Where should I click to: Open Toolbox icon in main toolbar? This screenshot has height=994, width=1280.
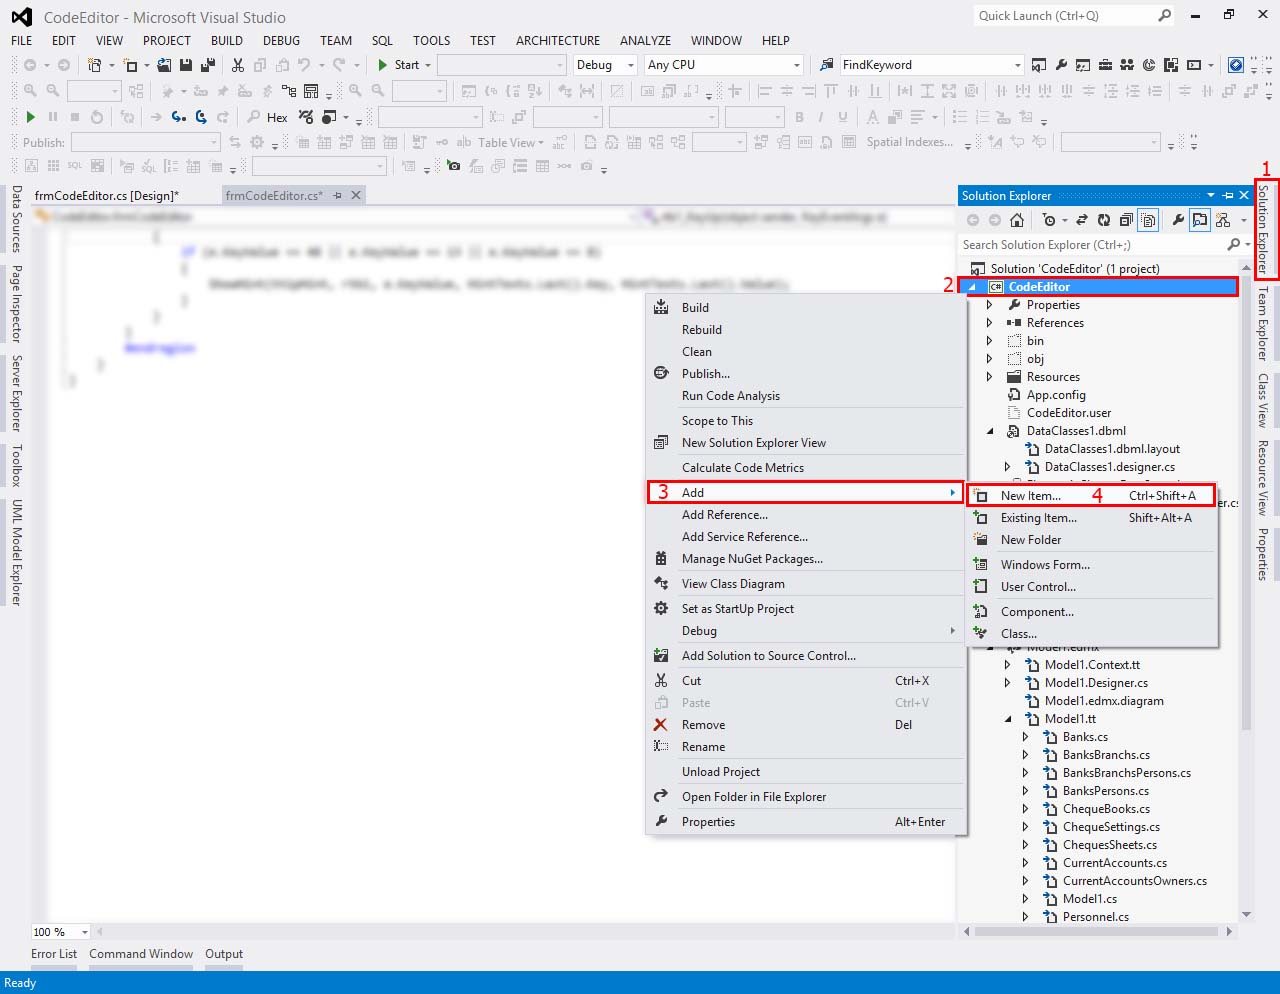[1105, 65]
